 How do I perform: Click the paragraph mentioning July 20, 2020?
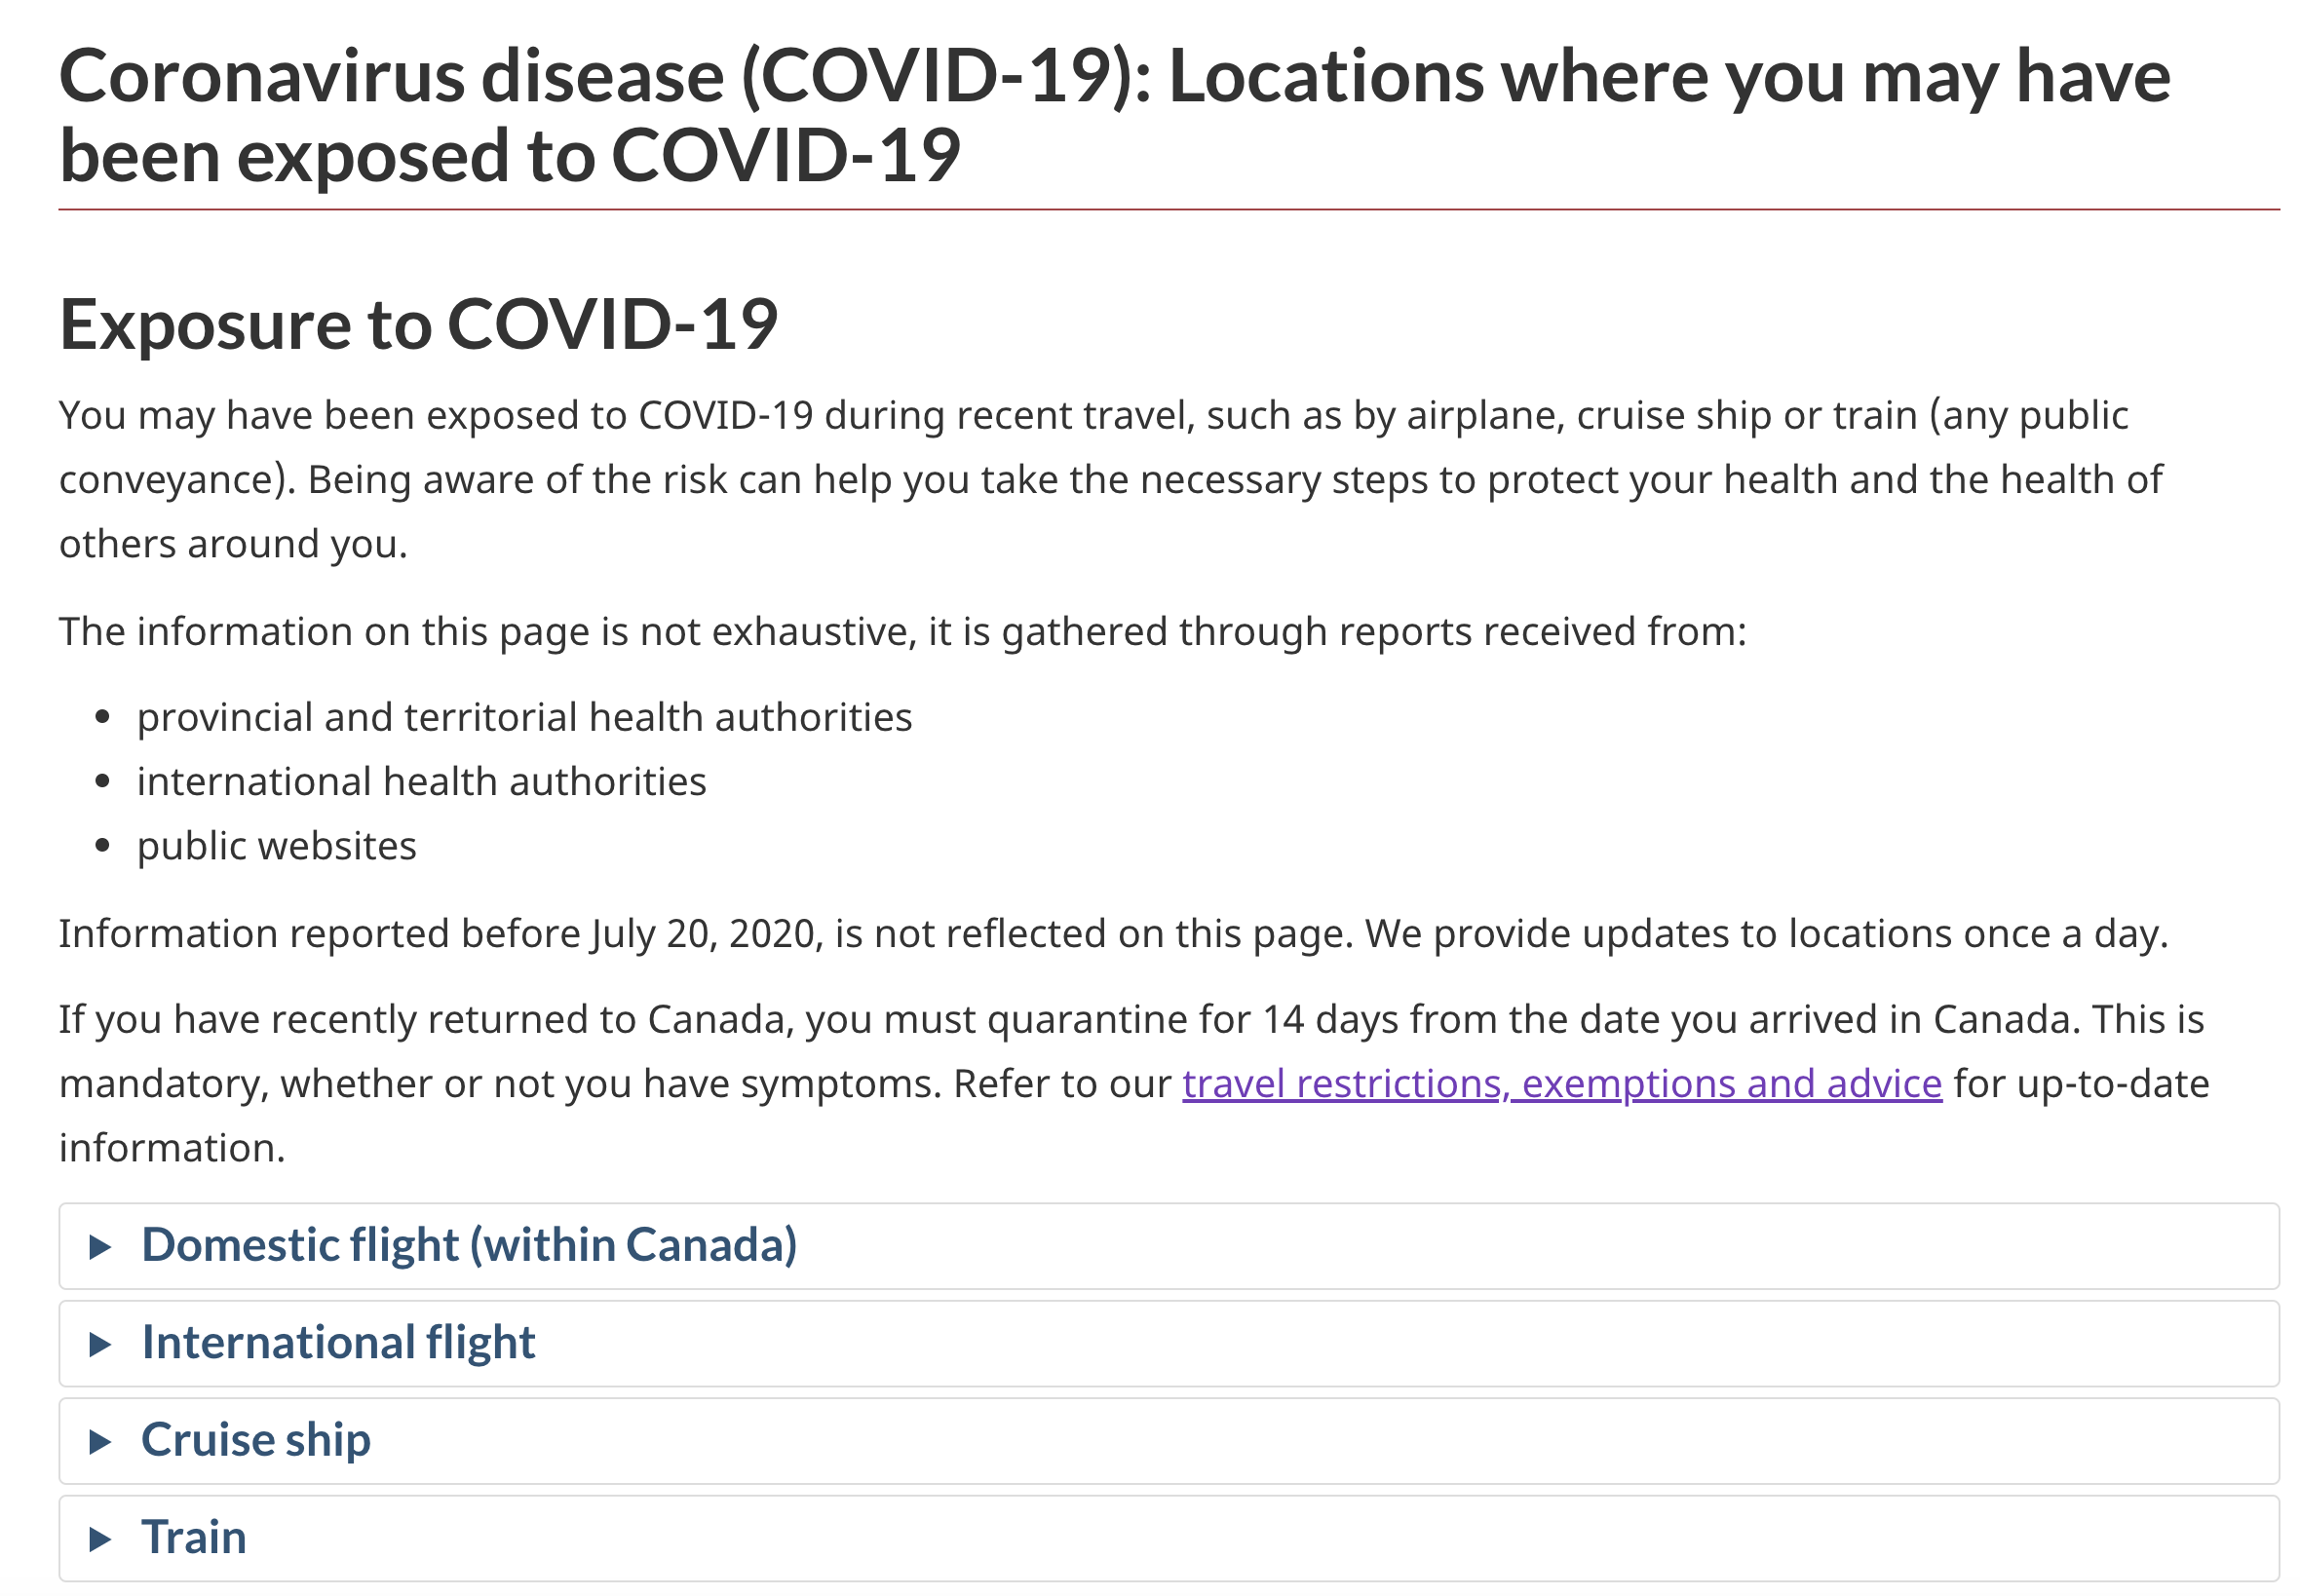tap(1112, 933)
